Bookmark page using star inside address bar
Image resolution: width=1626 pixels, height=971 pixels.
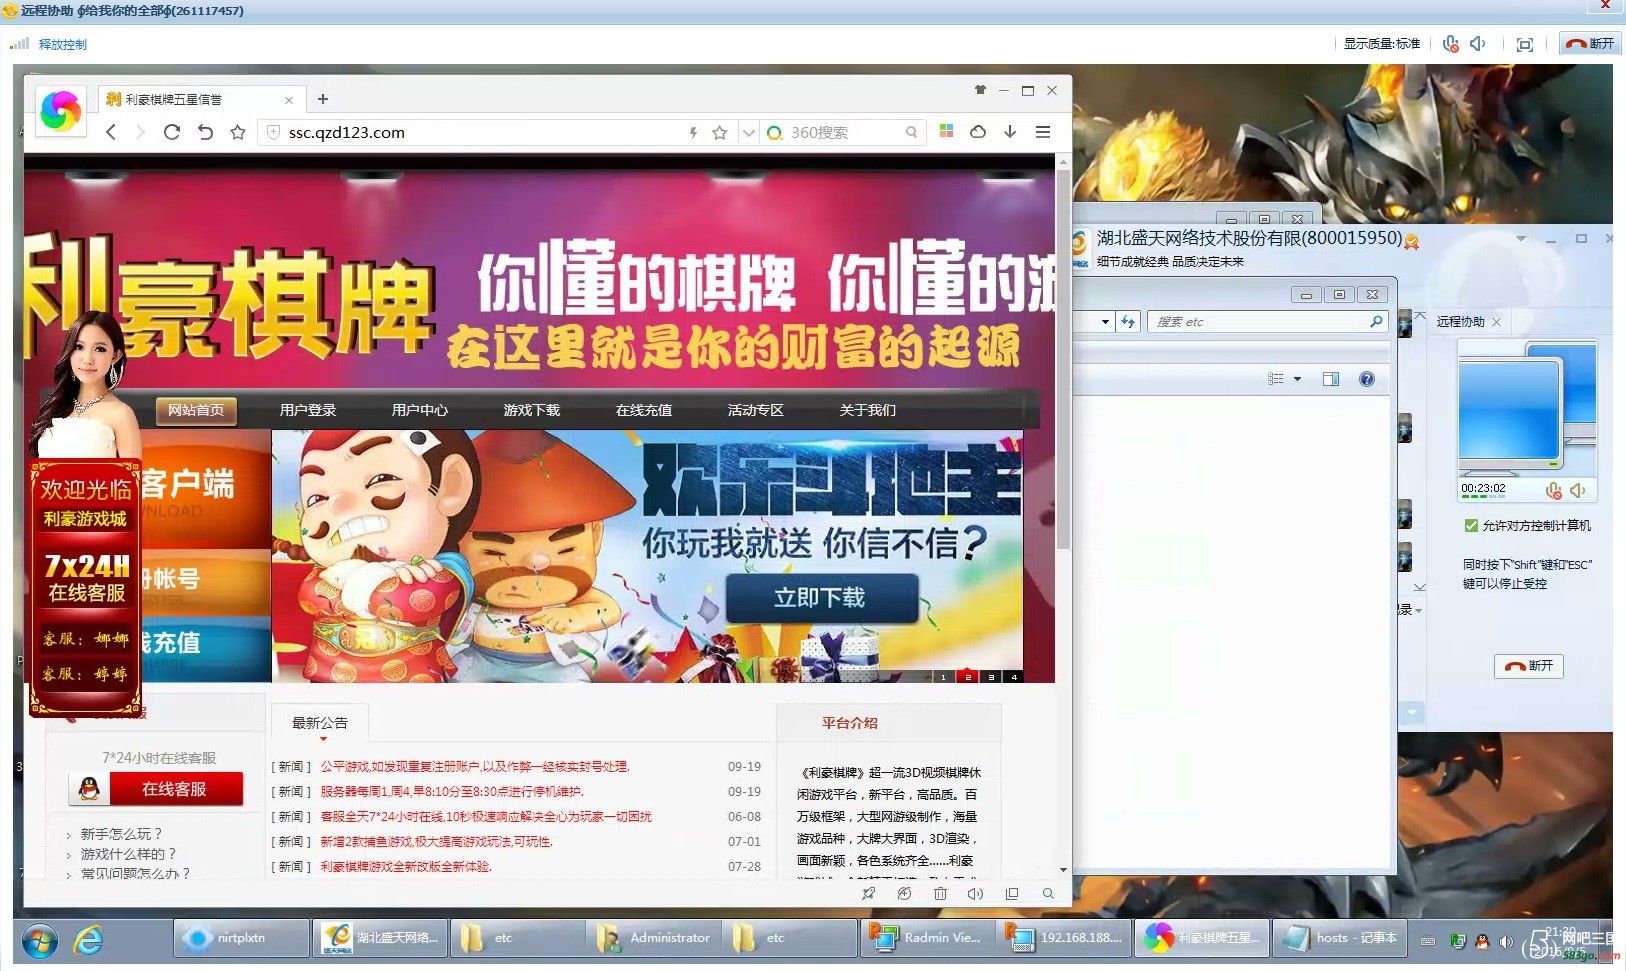tap(719, 132)
